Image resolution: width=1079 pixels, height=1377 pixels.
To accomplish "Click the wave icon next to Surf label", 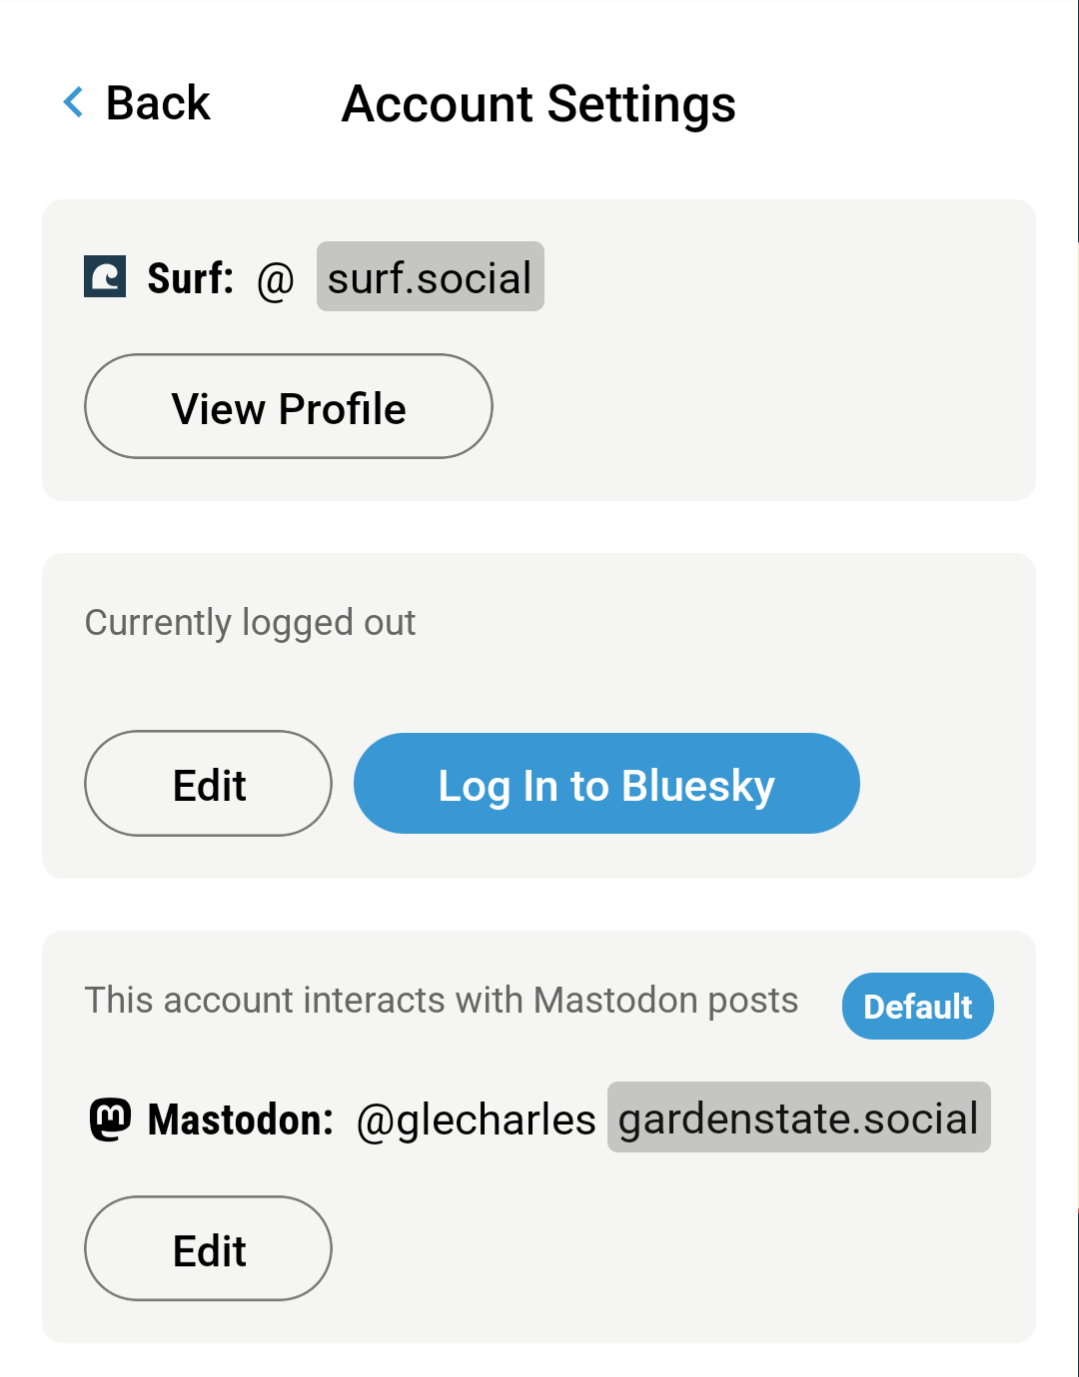I will pyautogui.click(x=103, y=277).
